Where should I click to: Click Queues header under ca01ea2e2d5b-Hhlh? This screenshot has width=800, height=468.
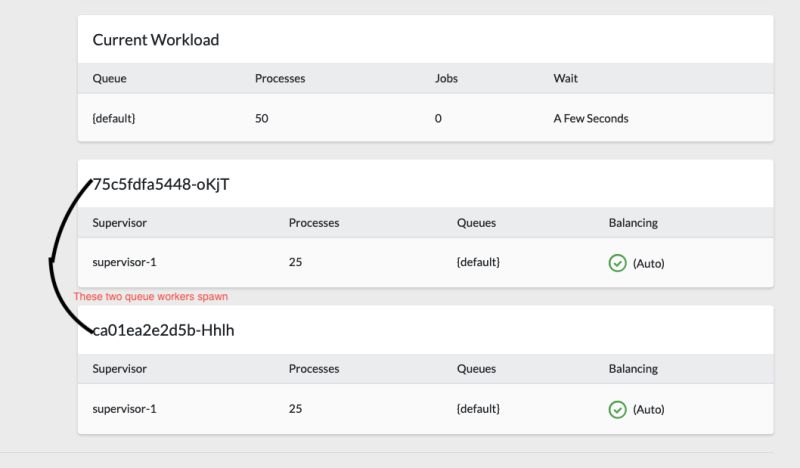point(476,369)
